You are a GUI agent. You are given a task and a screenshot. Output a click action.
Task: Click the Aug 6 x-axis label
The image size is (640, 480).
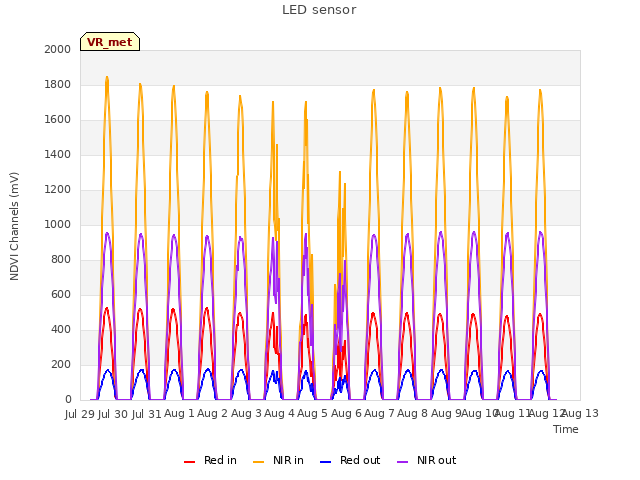346,414
